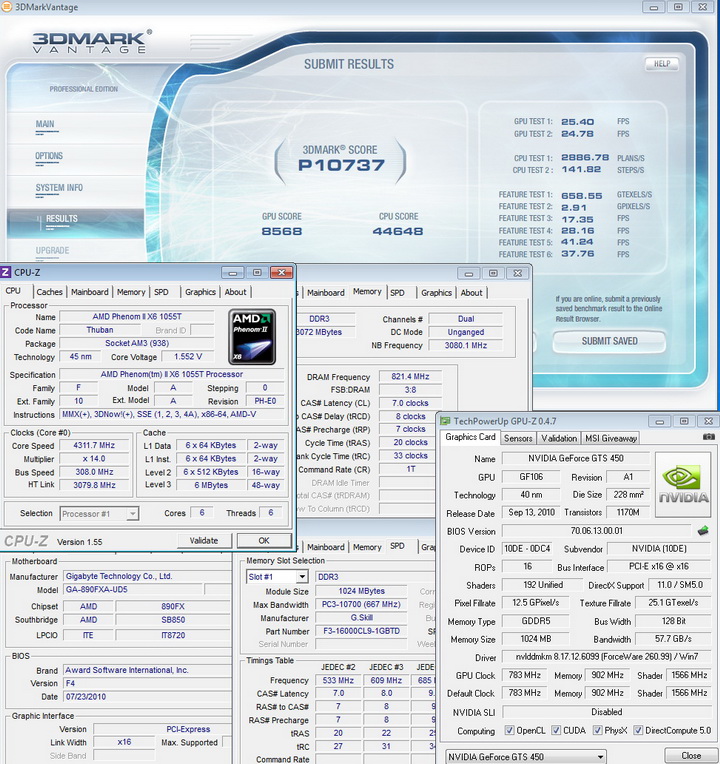The image size is (720, 764).
Task: Switch to the Sensors tab in GPU-Z
Action: click(518, 438)
